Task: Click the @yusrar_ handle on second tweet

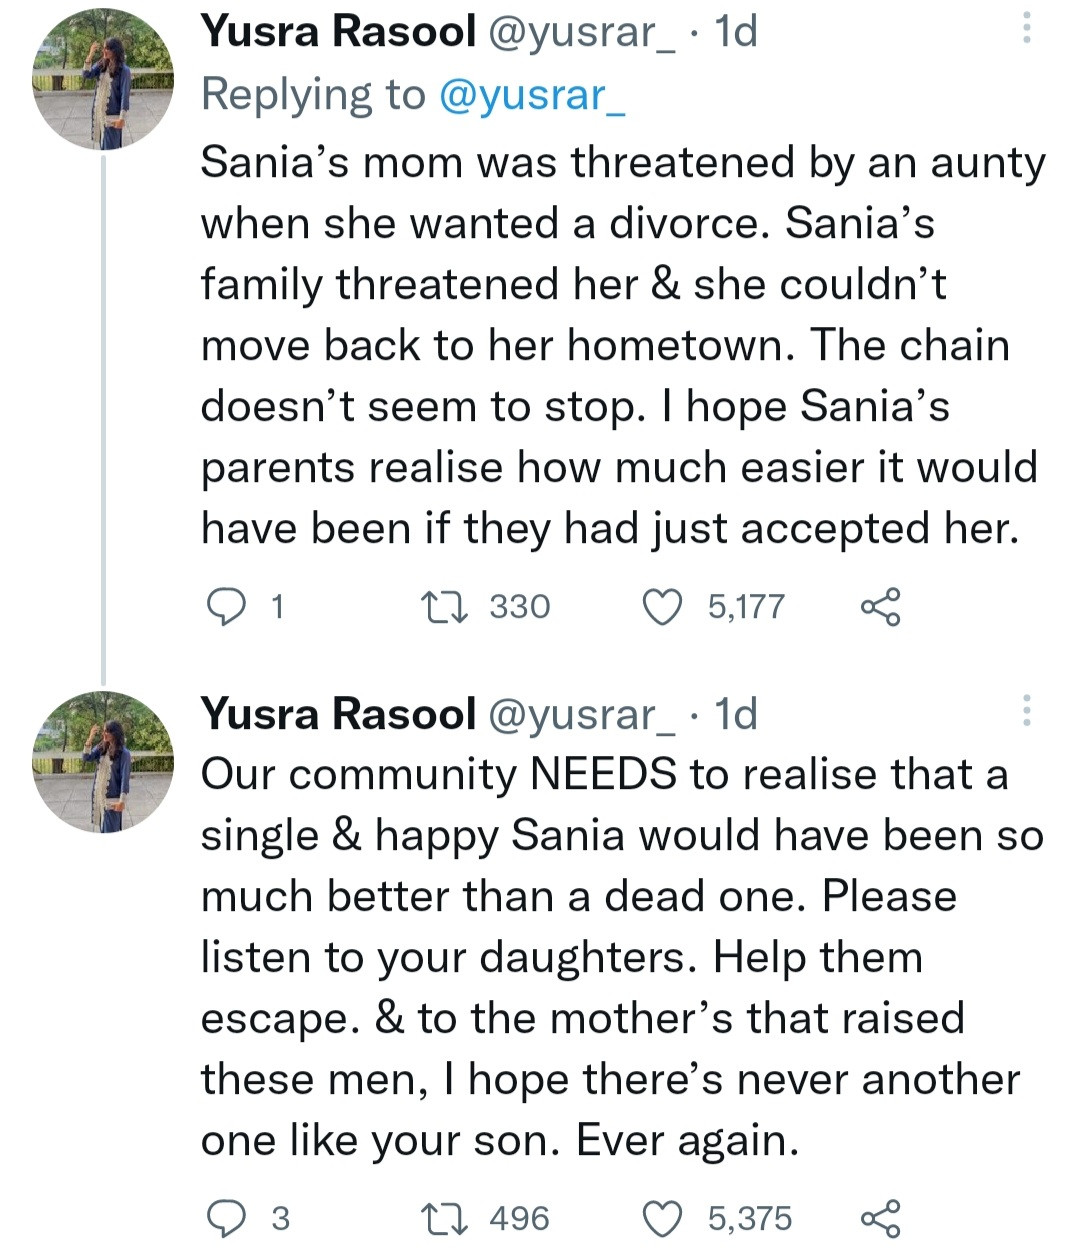Action: [x=580, y=714]
